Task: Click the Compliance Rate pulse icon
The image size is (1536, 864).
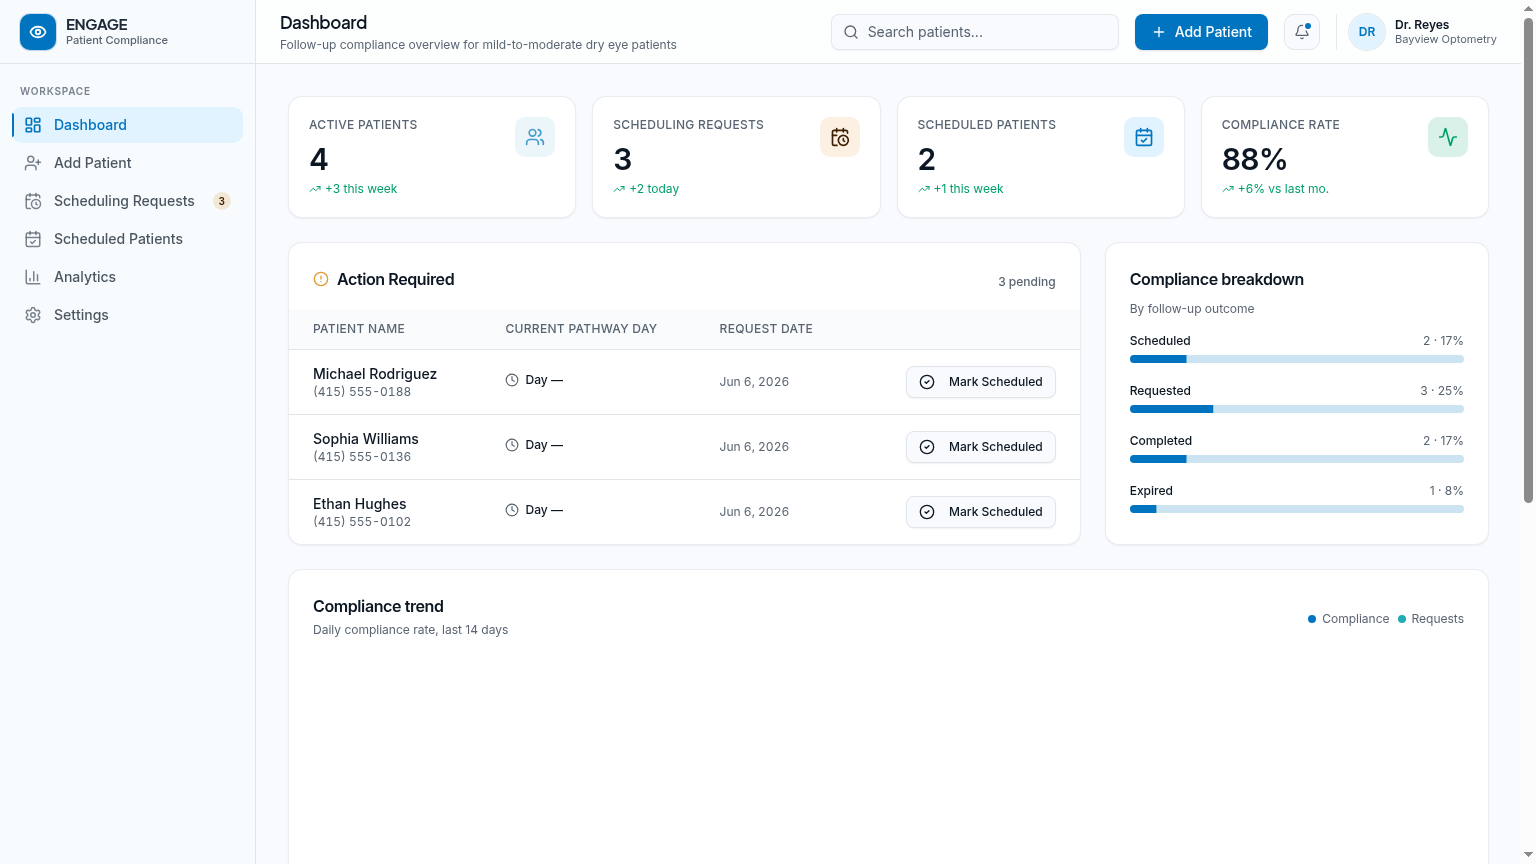Action: (x=1448, y=137)
